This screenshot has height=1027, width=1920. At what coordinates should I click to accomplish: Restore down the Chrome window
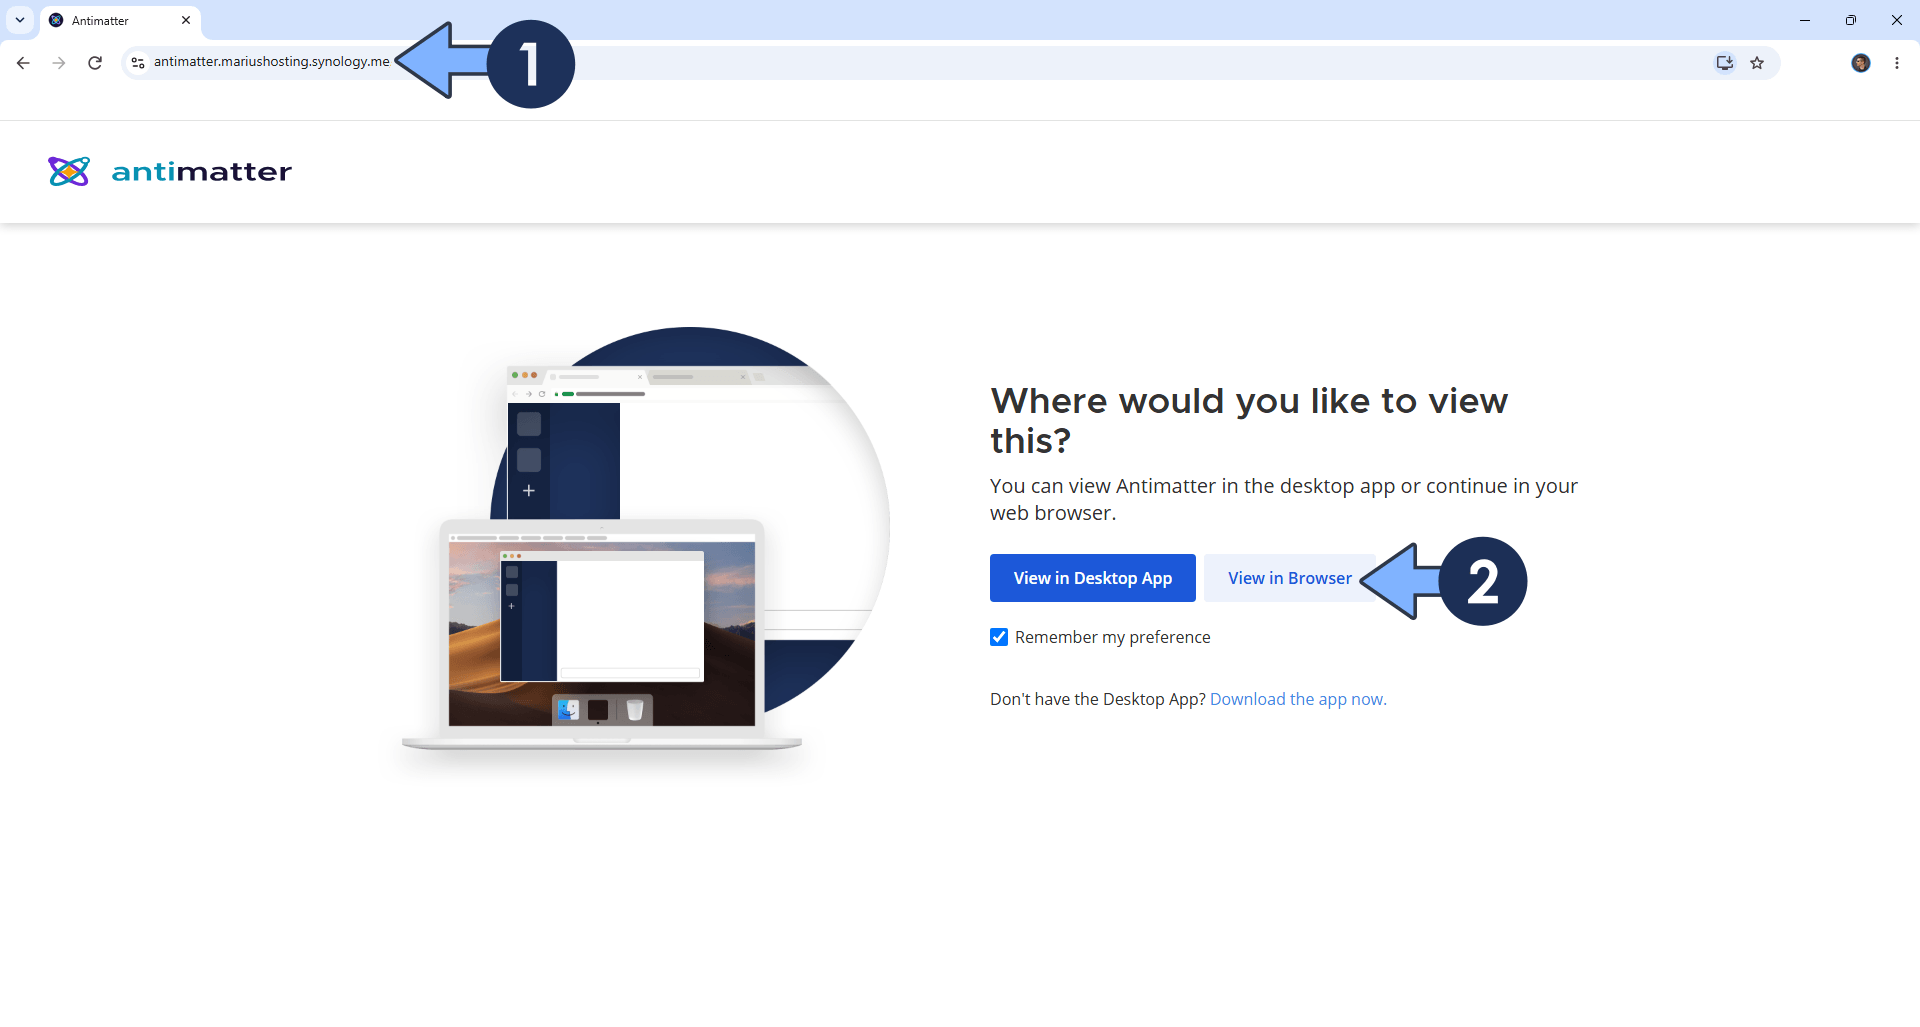(x=1851, y=20)
